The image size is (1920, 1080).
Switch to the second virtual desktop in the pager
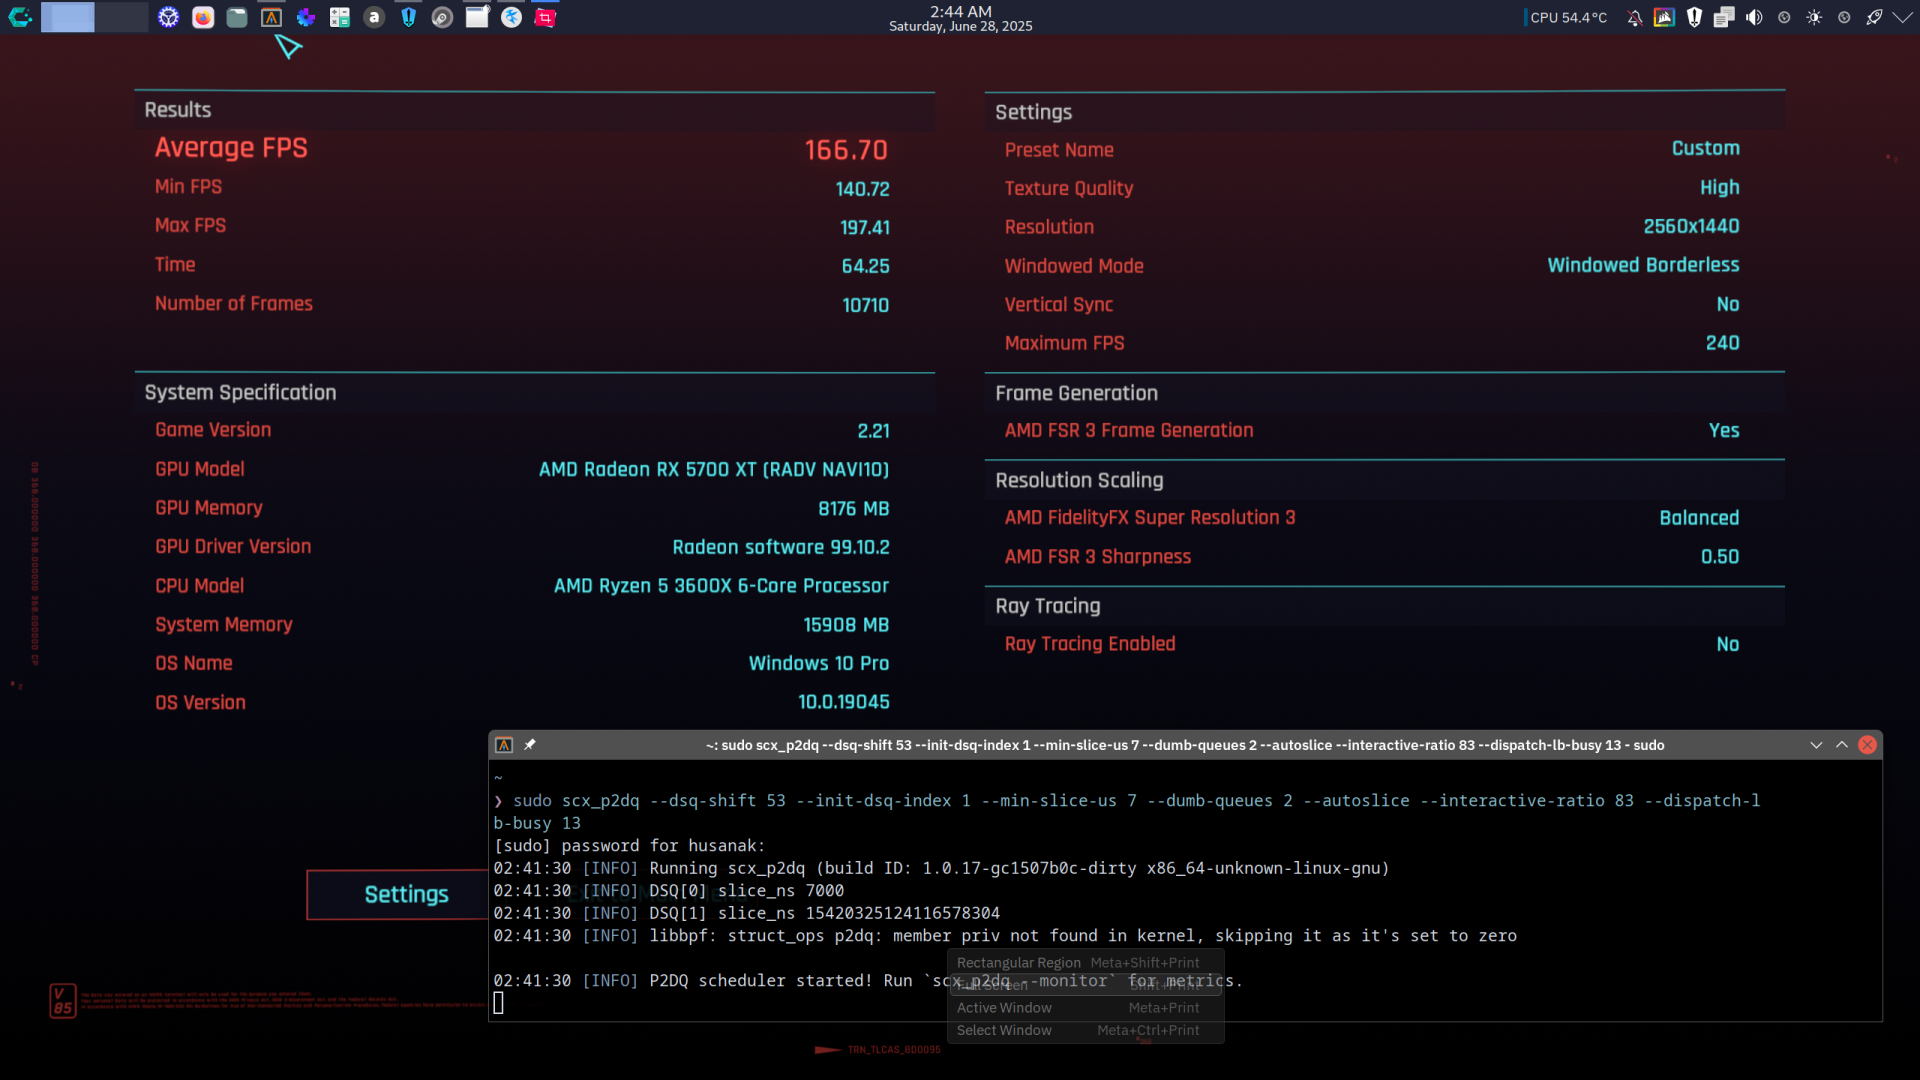click(x=122, y=17)
